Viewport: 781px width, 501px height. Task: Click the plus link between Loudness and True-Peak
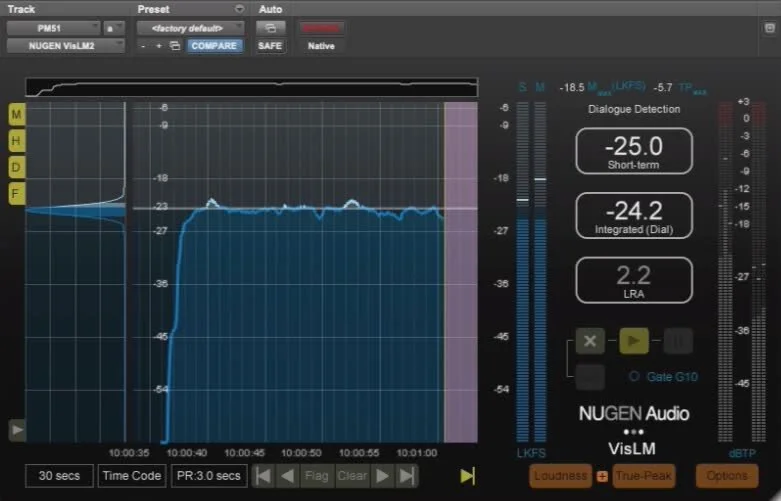tap(602, 477)
